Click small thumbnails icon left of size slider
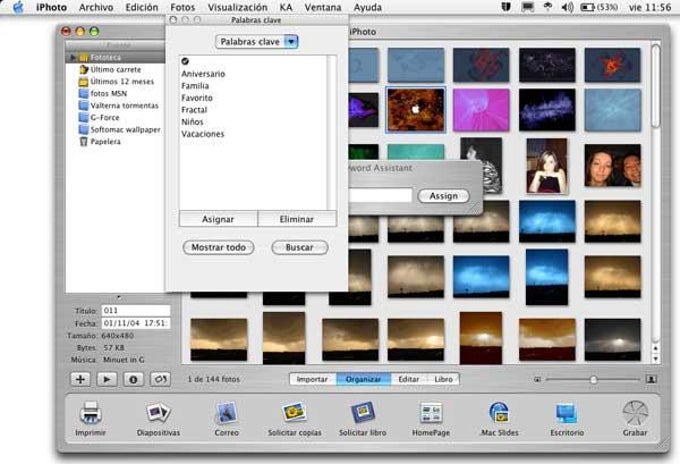Screen dimensions: 680x464 pos(537,379)
